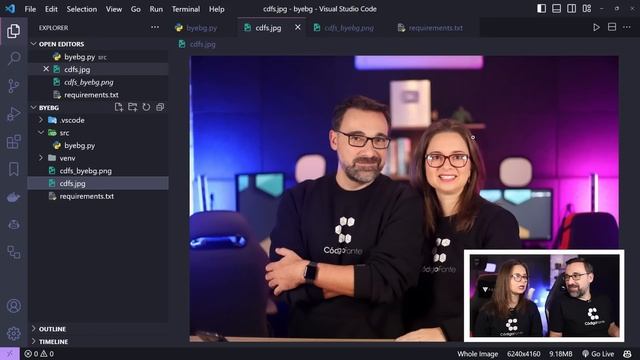Toggle the secondary side bar layout icon

571,9
